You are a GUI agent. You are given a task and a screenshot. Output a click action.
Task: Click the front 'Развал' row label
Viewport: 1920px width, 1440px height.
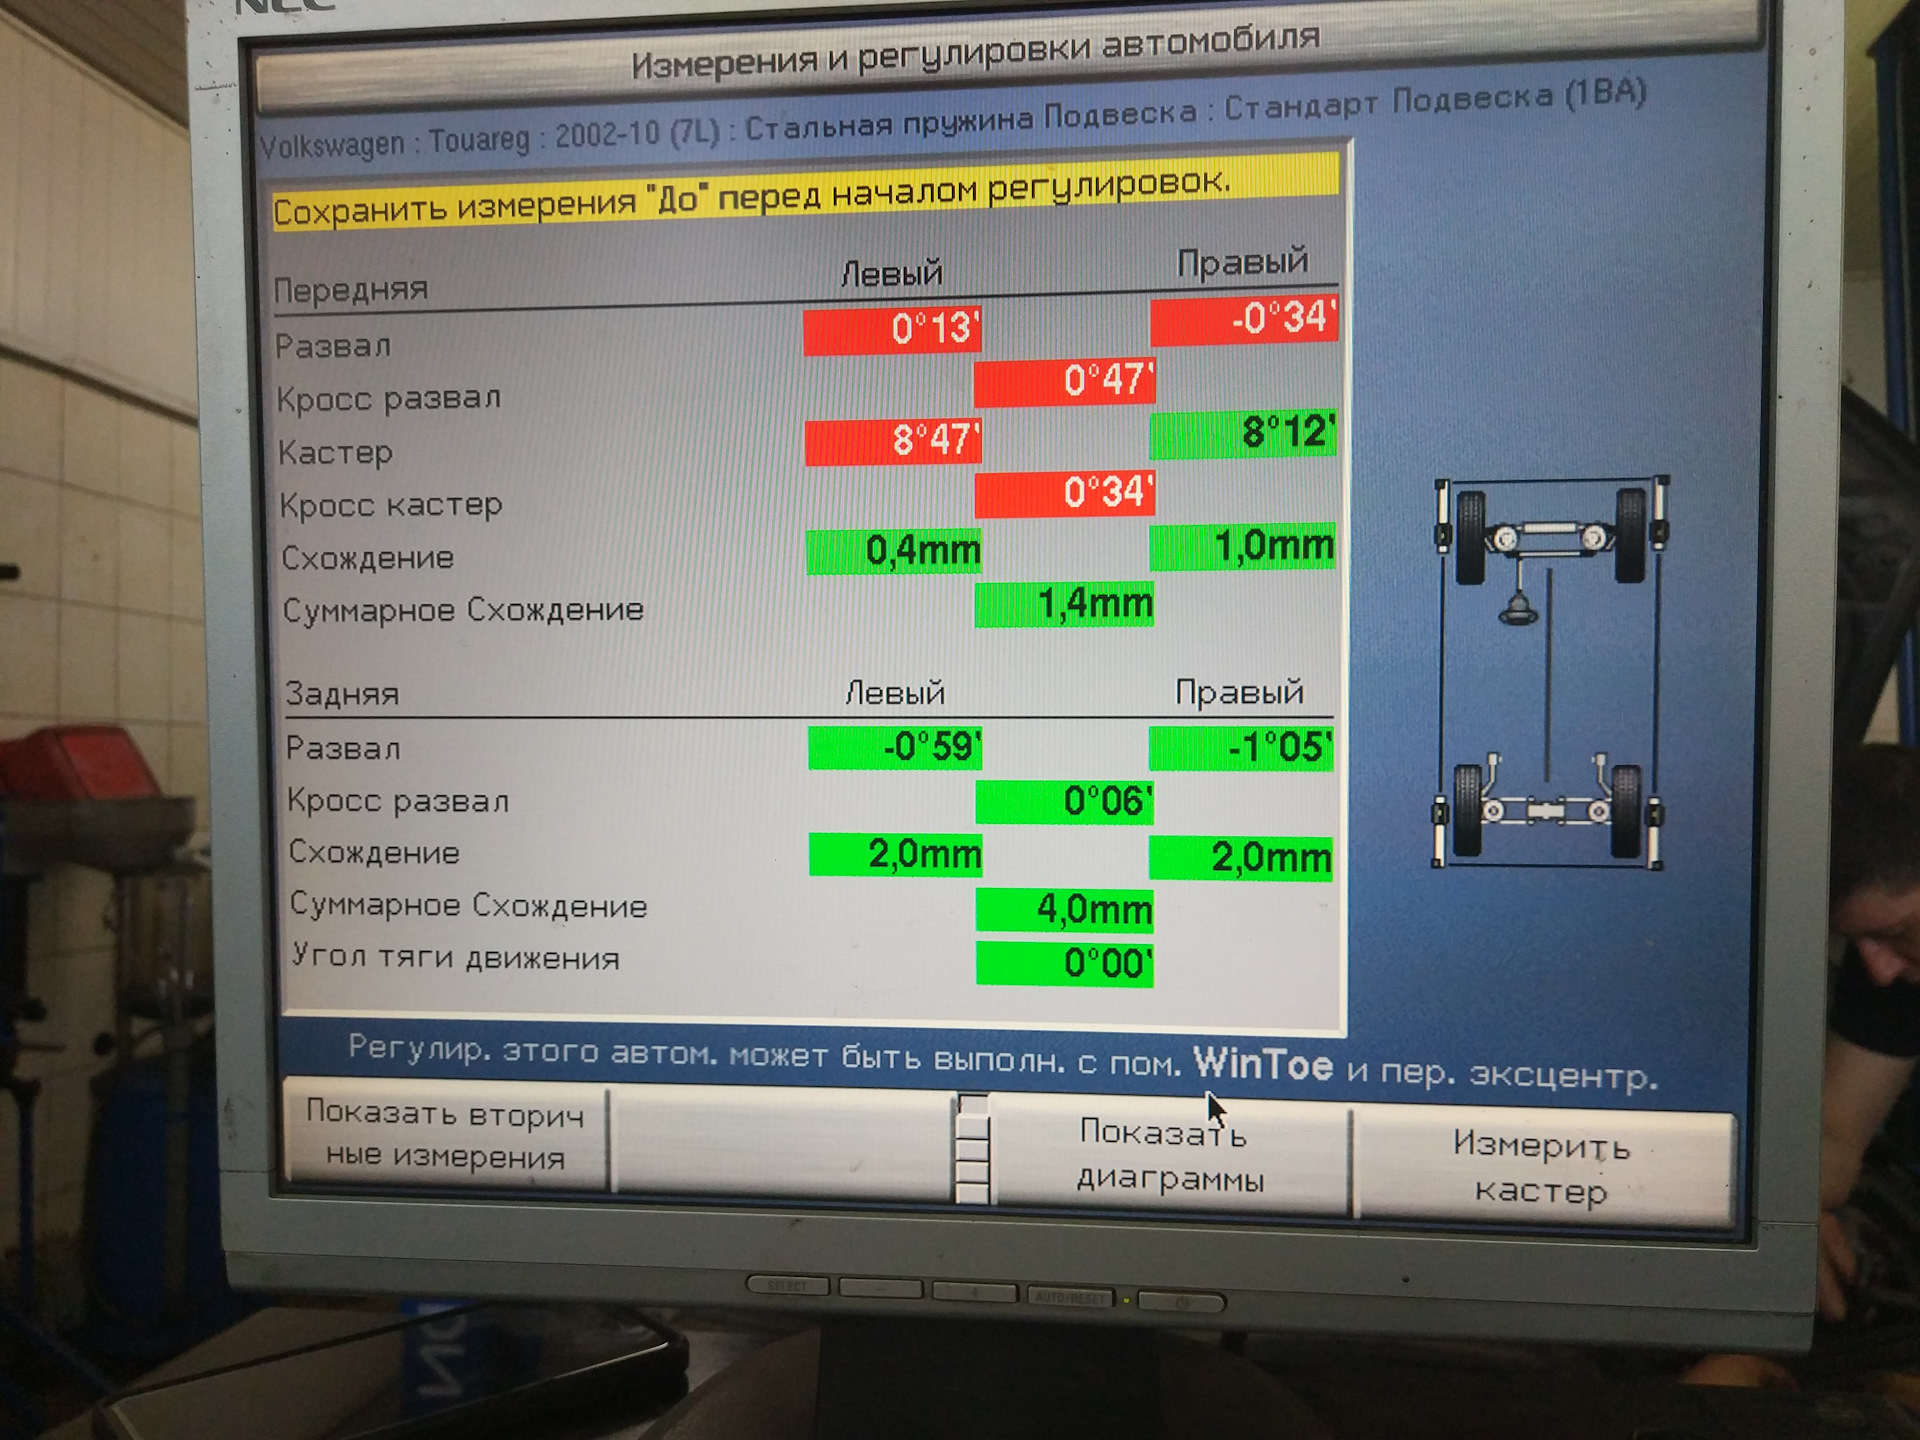333,346
